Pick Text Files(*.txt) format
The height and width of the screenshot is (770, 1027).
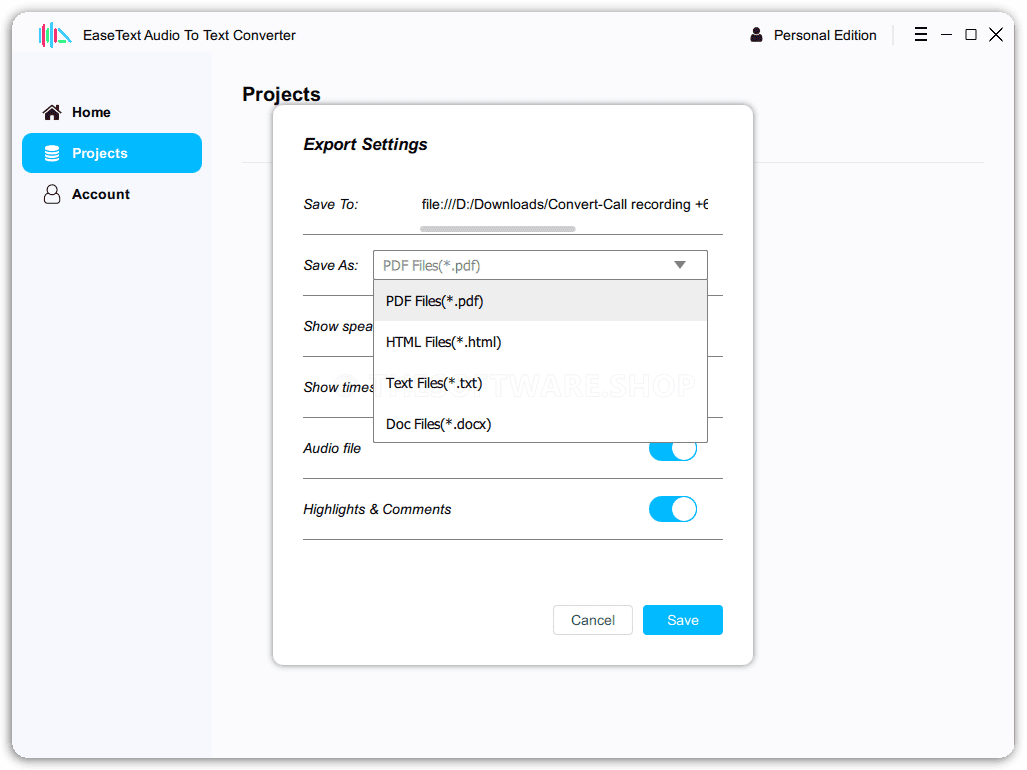(x=540, y=383)
